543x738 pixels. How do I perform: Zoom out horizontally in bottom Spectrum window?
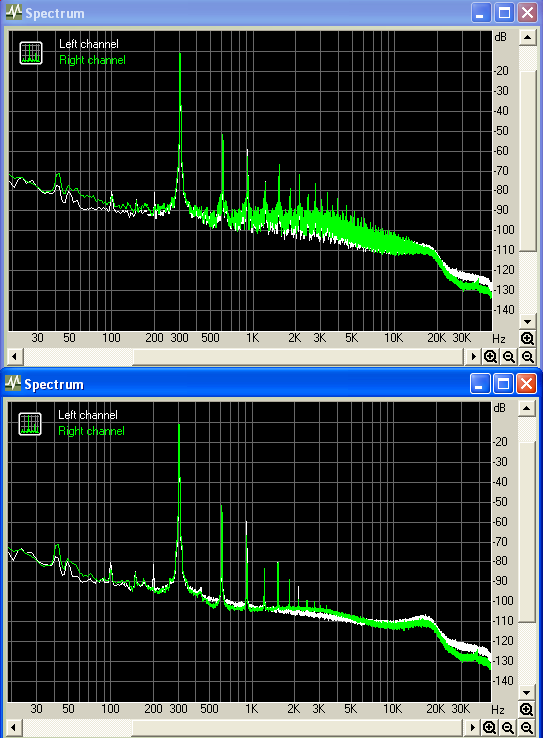pyautogui.click(x=508, y=728)
